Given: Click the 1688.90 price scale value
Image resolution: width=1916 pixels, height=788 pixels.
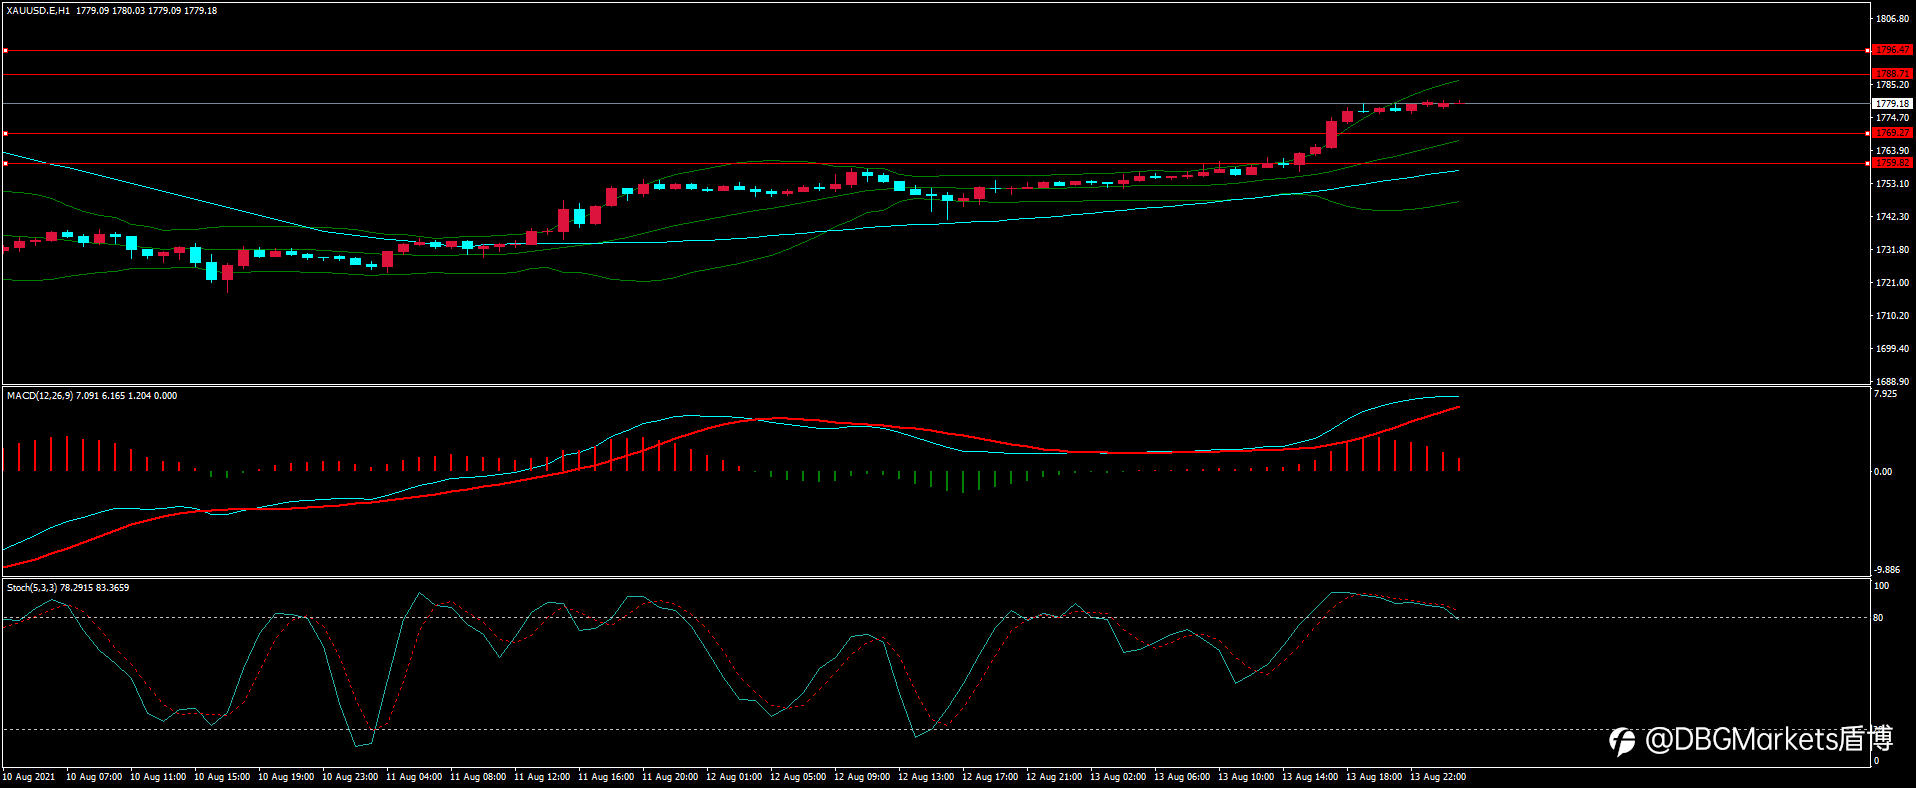Looking at the screenshot, I should tap(1892, 382).
